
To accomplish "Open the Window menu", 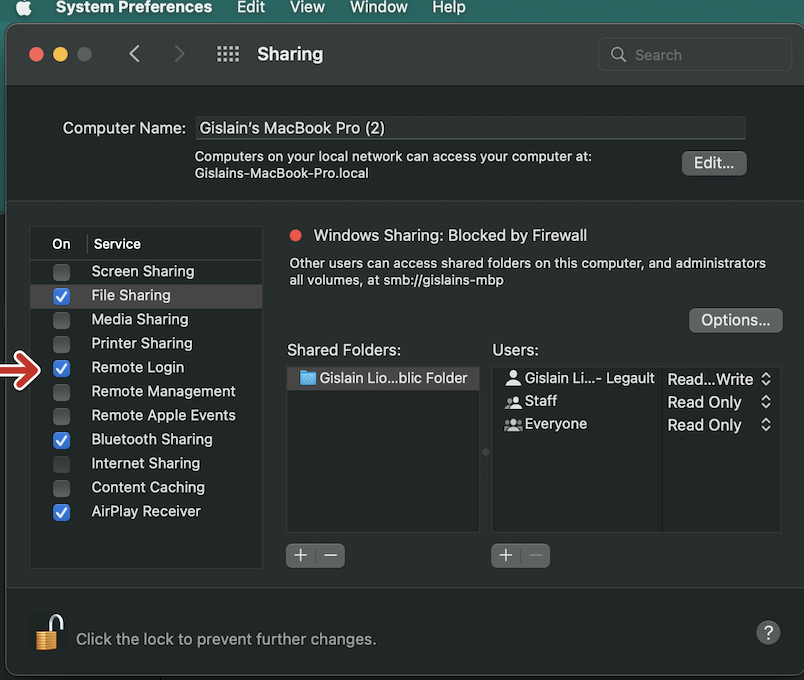I will click(x=378, y=7).
